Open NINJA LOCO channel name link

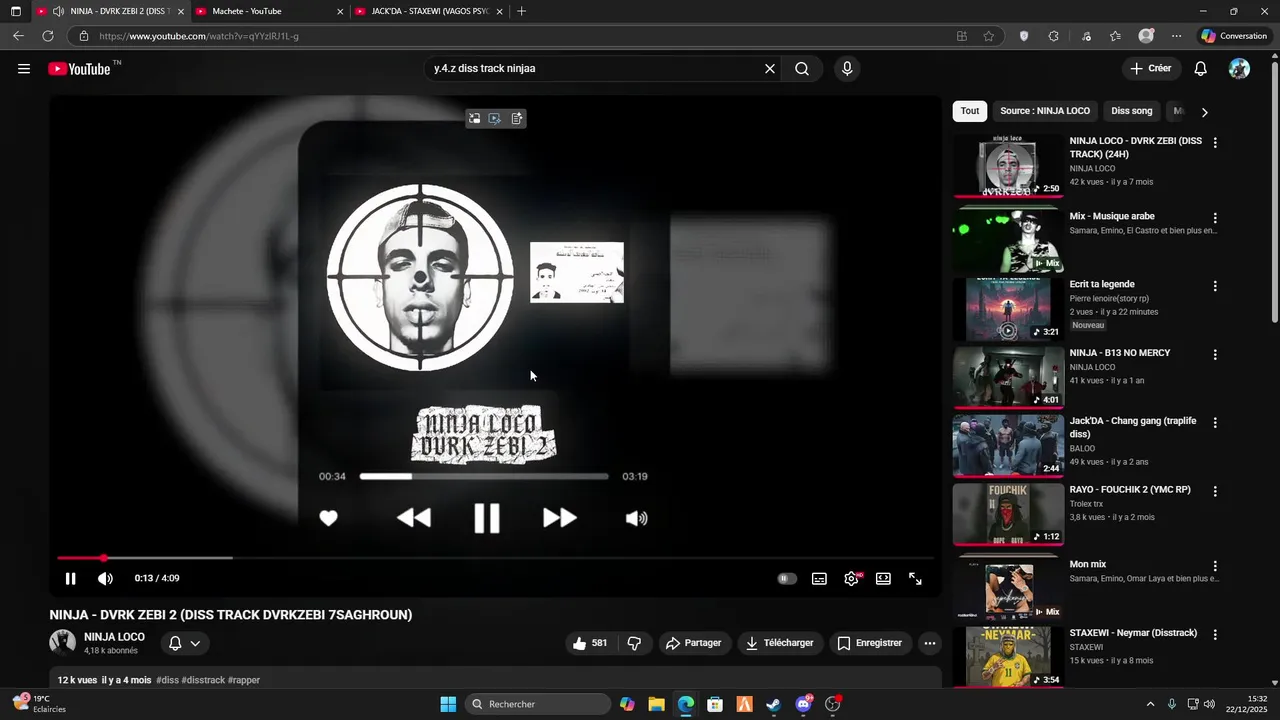coord(114,637)
